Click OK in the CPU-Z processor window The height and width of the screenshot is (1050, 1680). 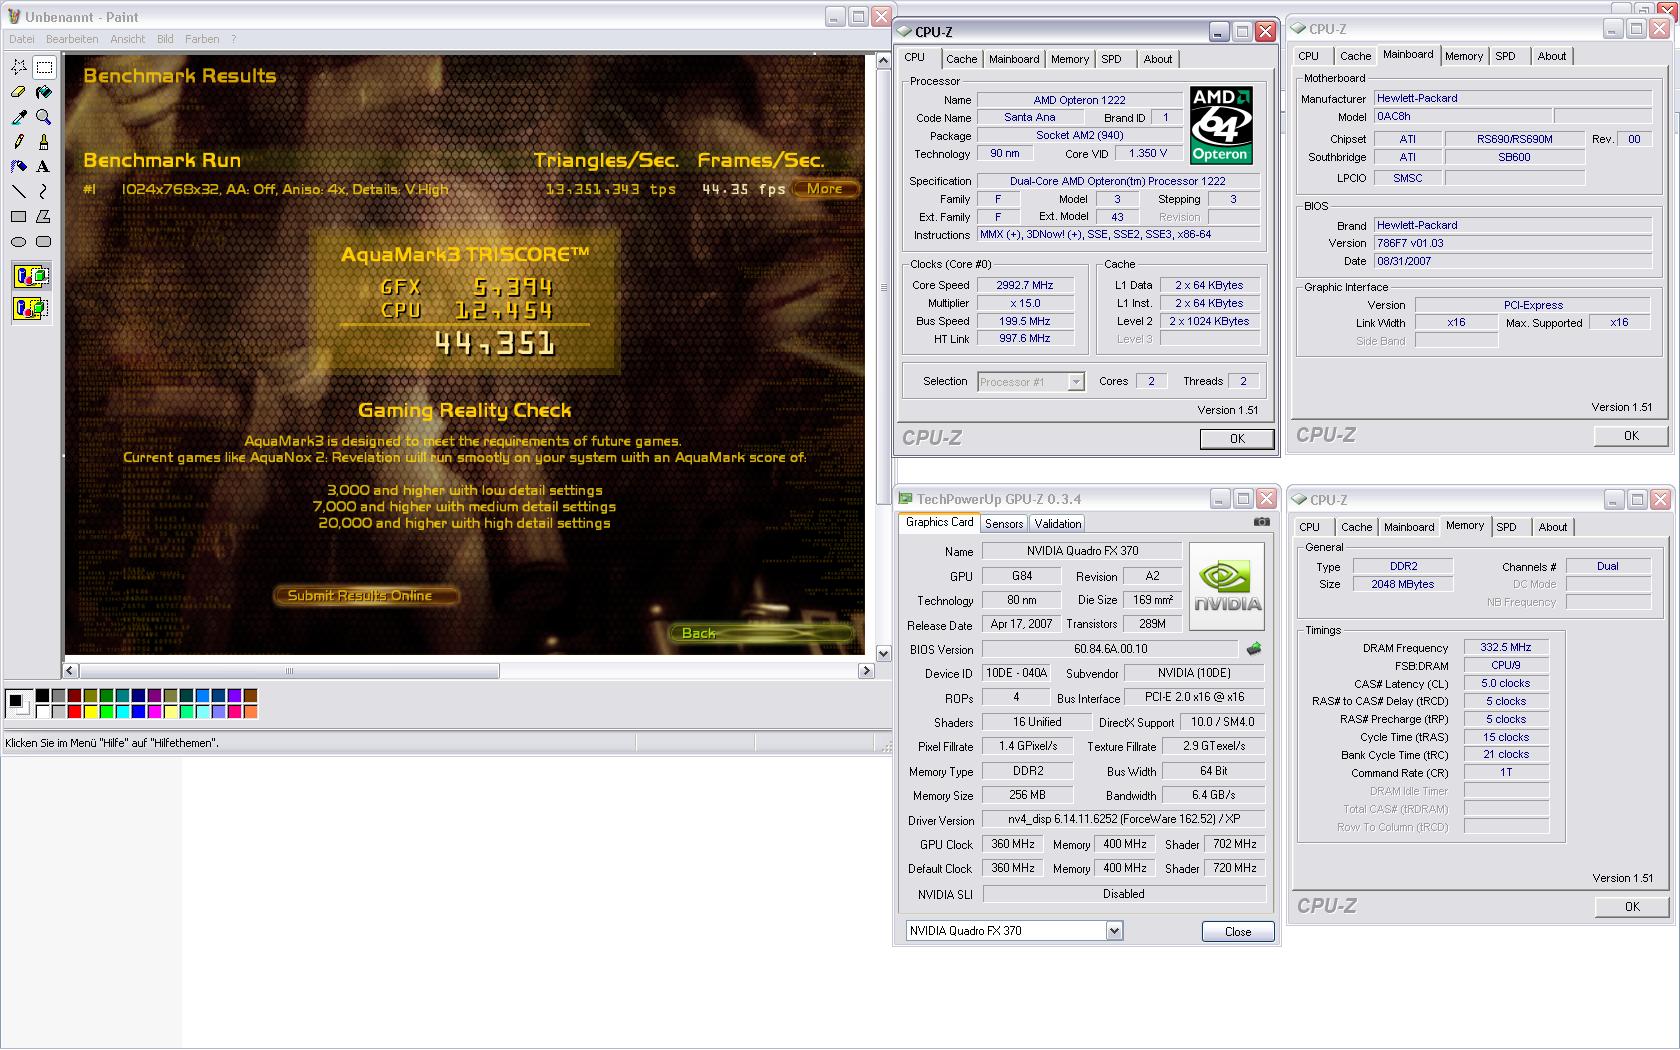pyautogui.click(x=1237, y=439)
